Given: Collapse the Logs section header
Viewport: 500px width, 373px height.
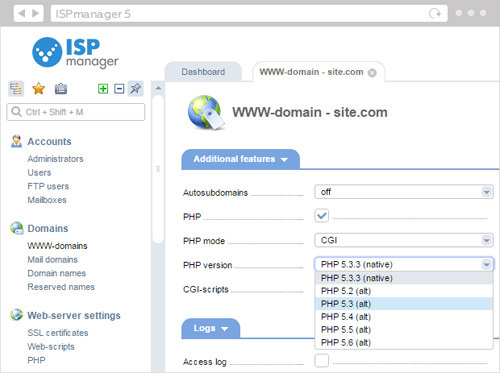Looking at the screenshot, I should [x=211, y=328].
